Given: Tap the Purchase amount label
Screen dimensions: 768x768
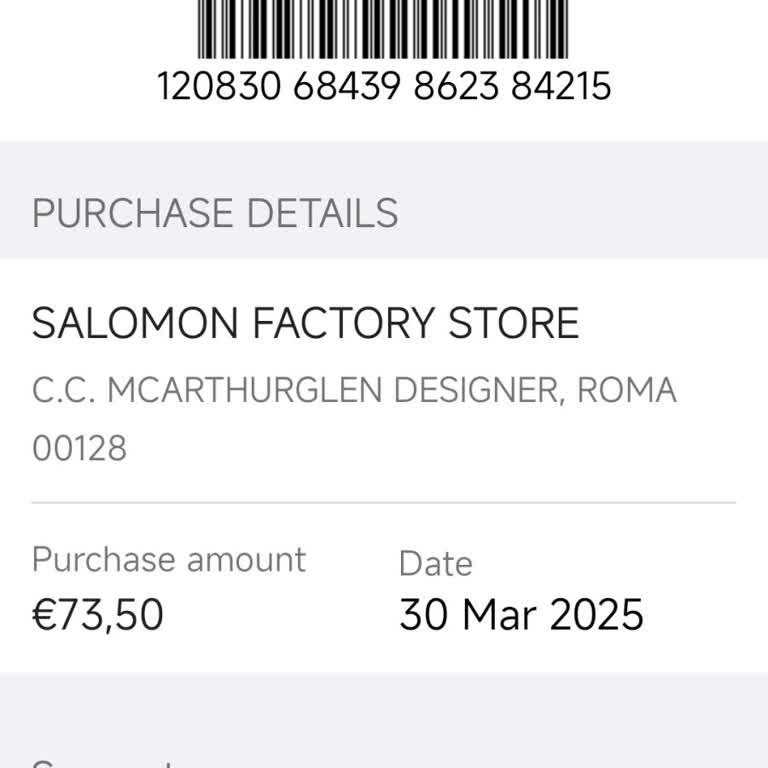Looking at the screenshot, I should [x=169, y=559].
